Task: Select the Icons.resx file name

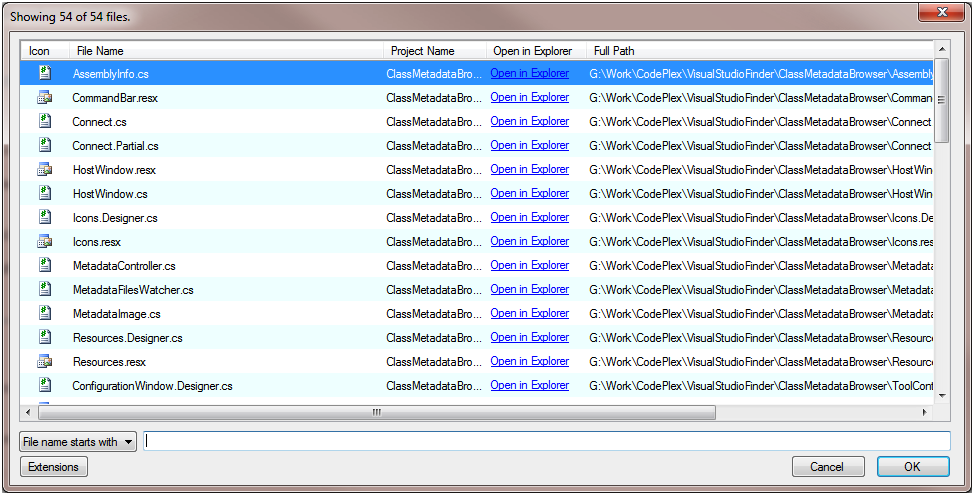Action: coord(97,243)
